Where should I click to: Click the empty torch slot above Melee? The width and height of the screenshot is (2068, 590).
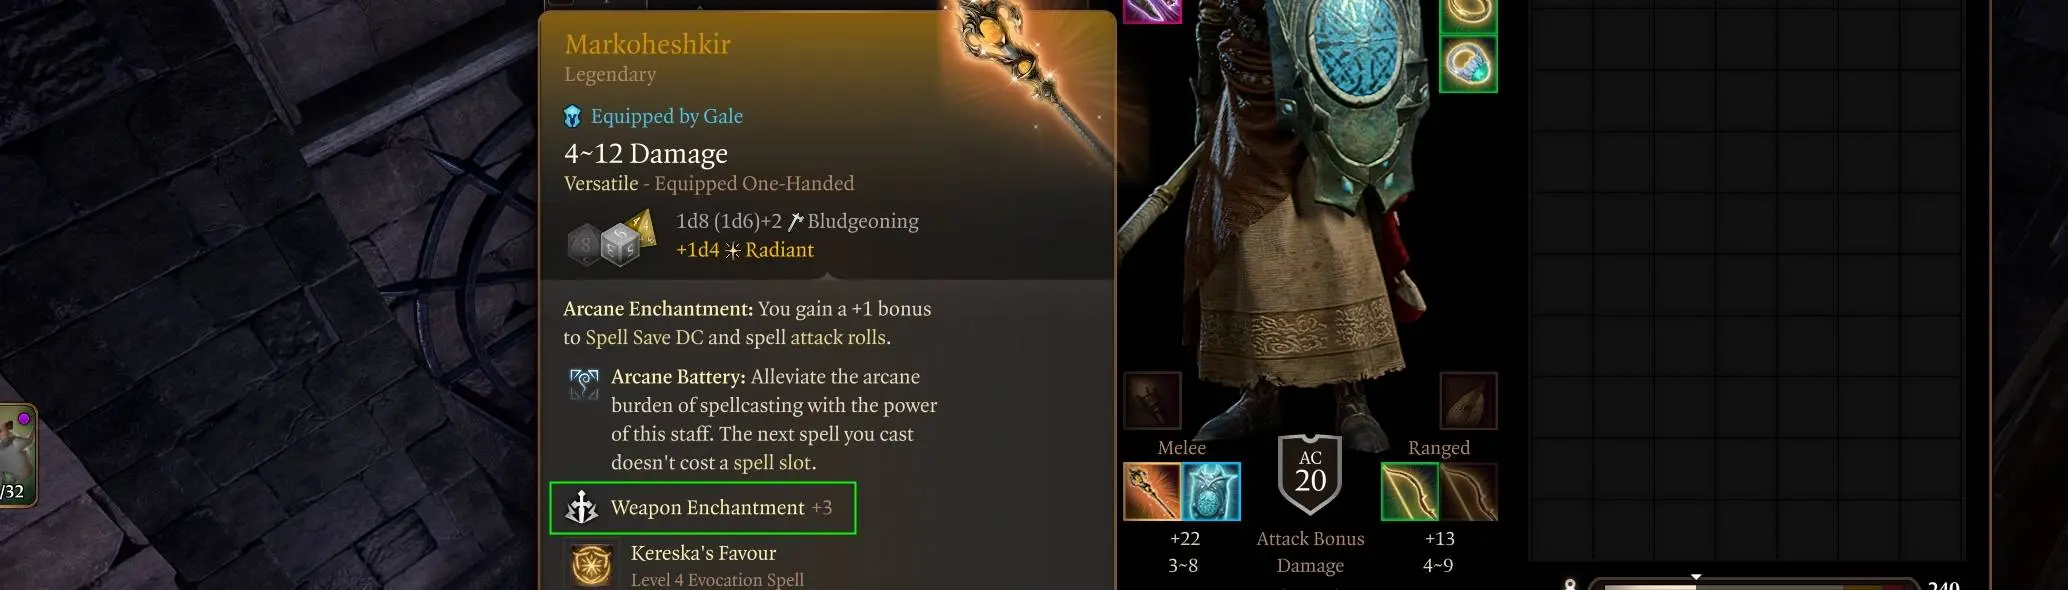pyautogui.click(x=1153, y=401)
